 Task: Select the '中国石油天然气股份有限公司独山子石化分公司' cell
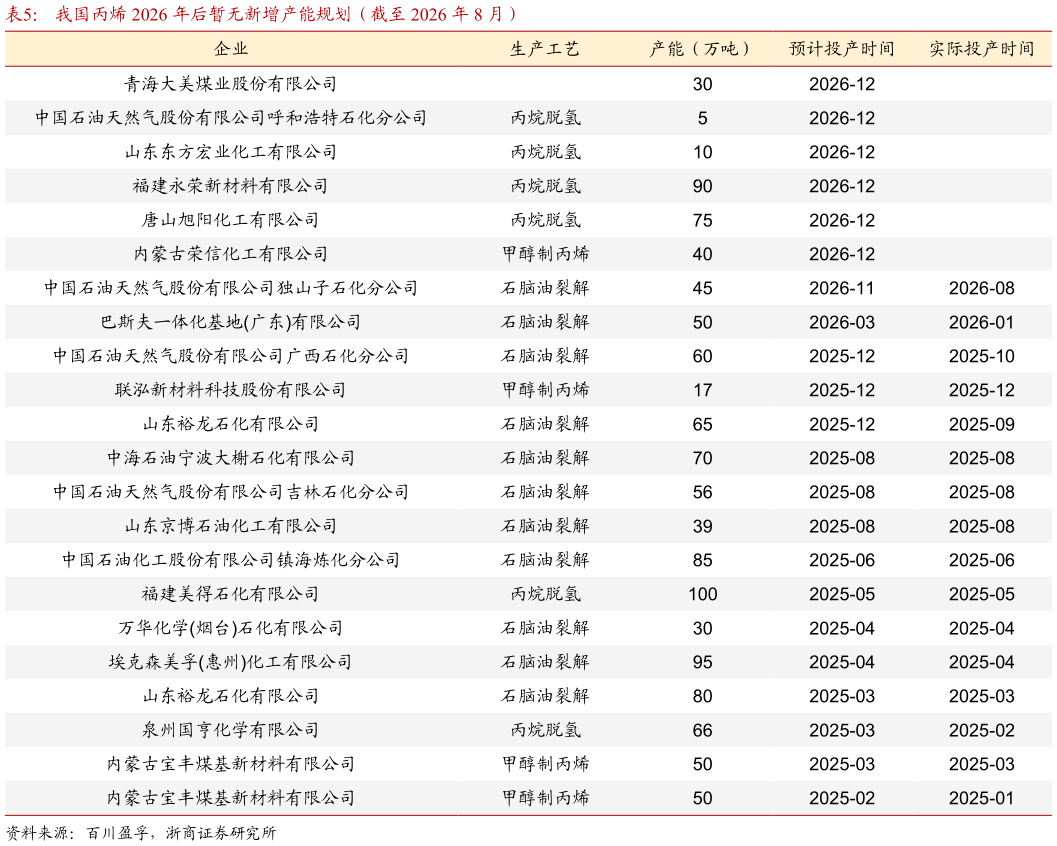click(231, 288)
